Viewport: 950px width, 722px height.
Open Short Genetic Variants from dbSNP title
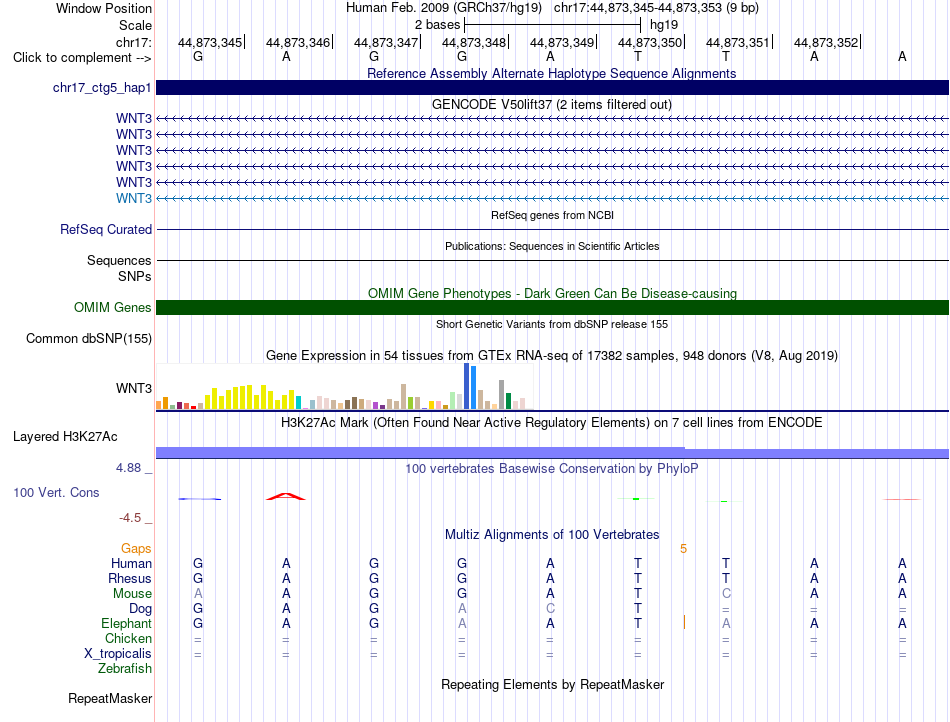pyautogui.click(x=552, y=324)
